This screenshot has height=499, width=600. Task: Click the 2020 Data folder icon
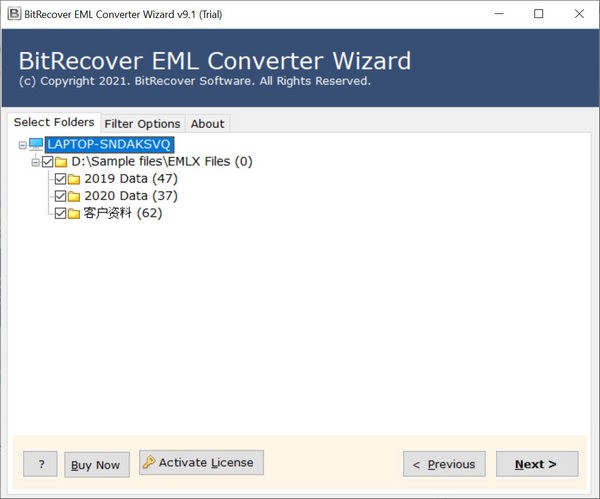[x=74, y=196]
